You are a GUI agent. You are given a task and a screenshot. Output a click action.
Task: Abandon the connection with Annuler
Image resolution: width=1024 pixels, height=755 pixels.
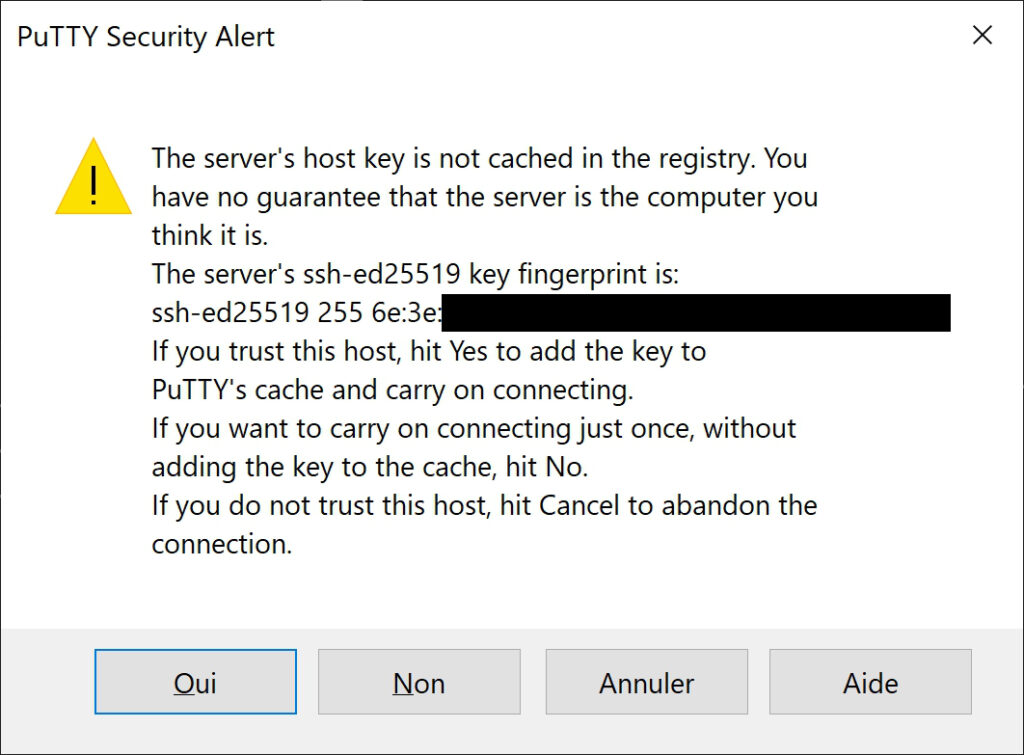tap(647, 681)
